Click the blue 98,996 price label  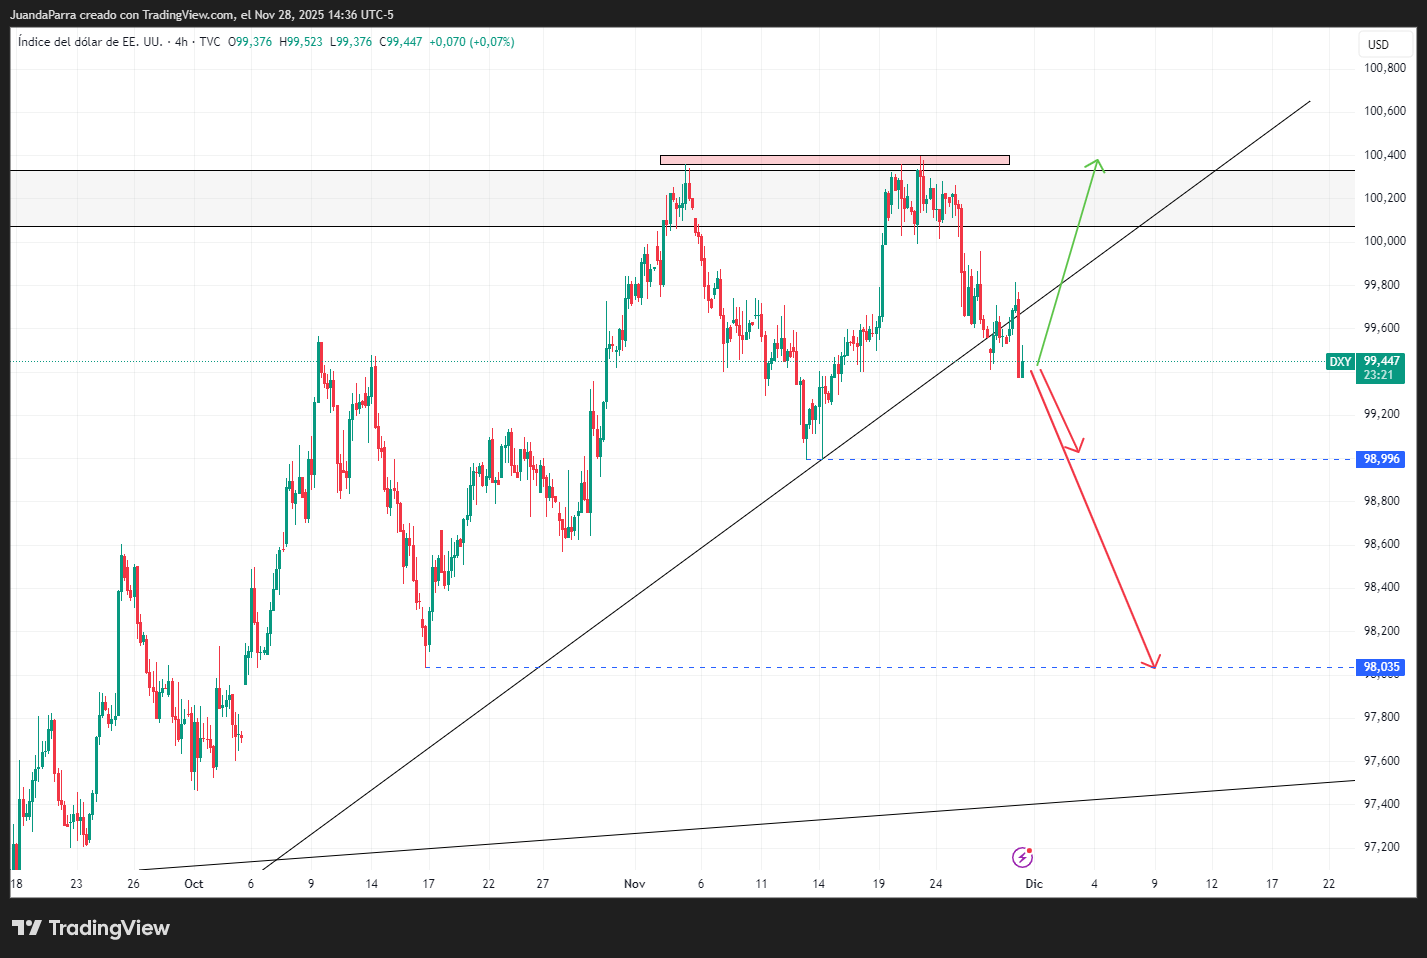pos(1381,459)
